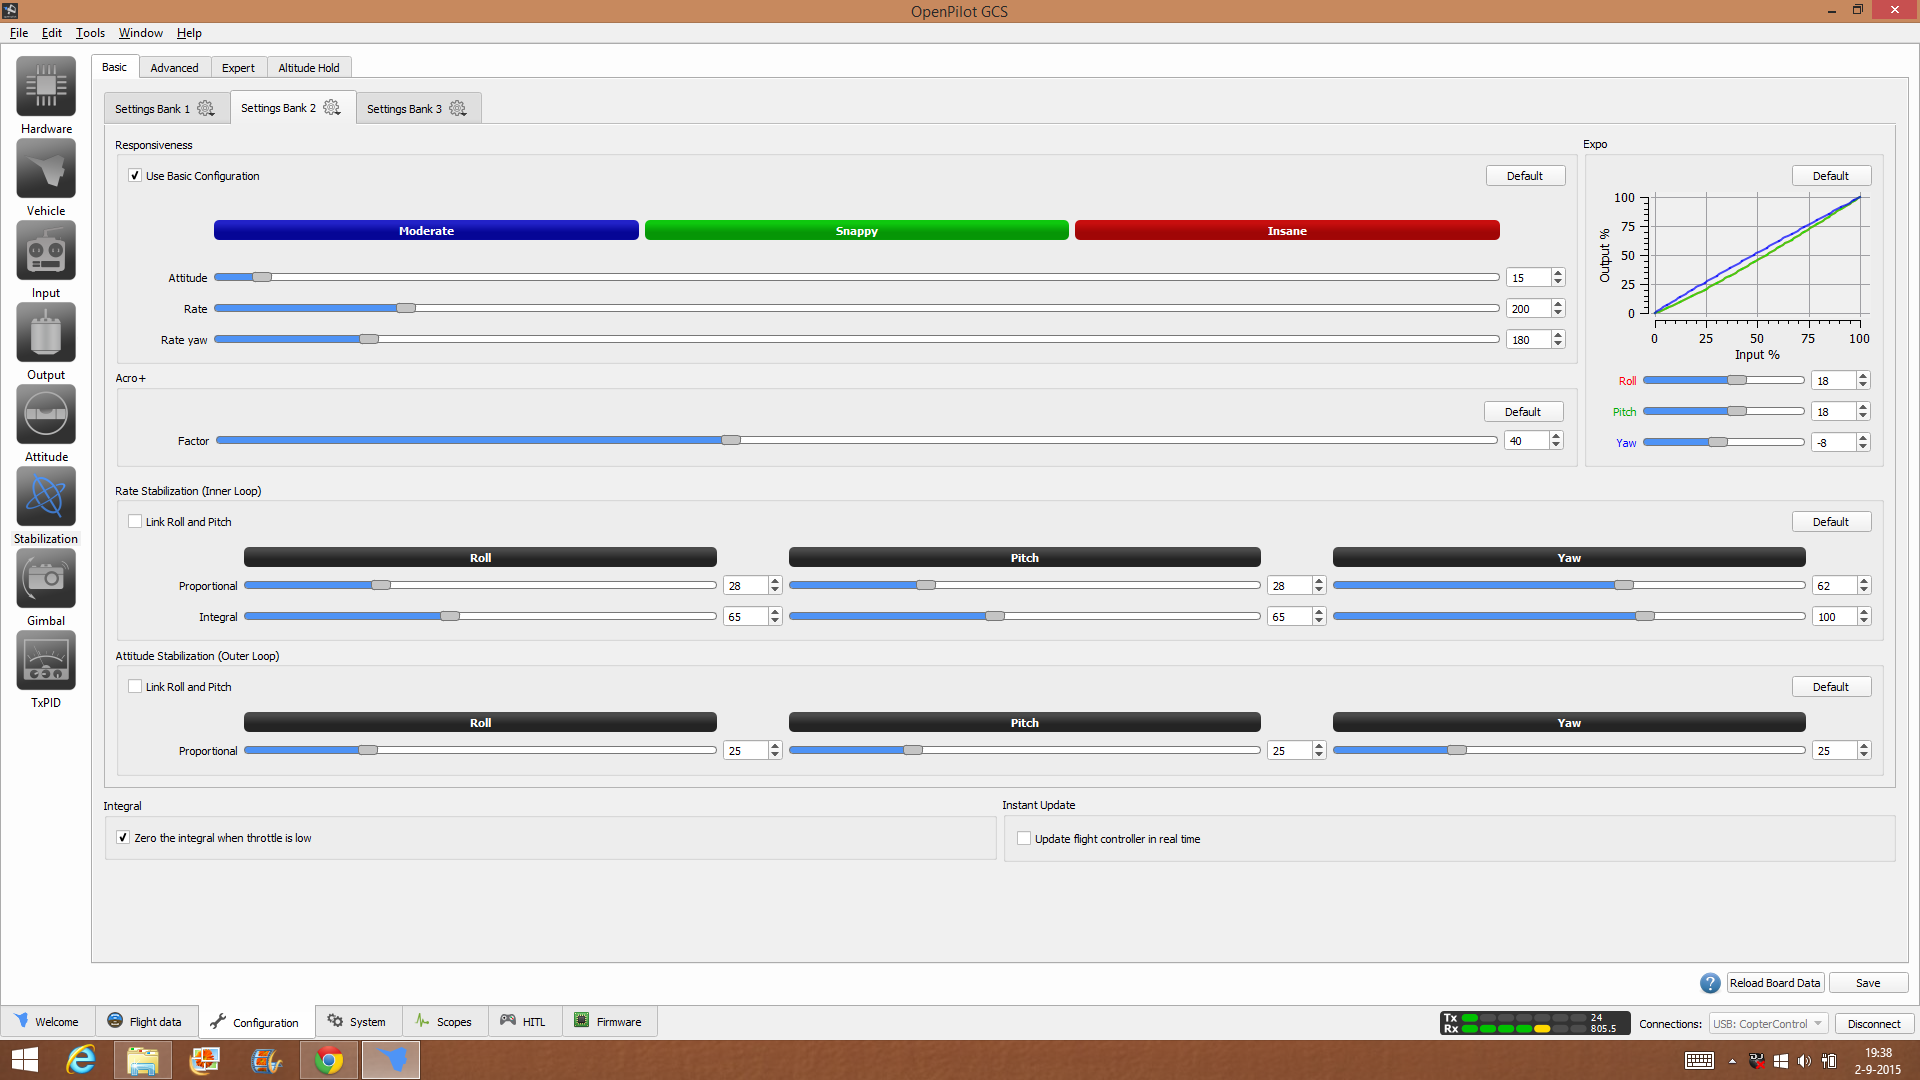Step the Yaw Integral value 100 spinner
Viewport: 1920px width, 1080px height.
[1864, 616]
